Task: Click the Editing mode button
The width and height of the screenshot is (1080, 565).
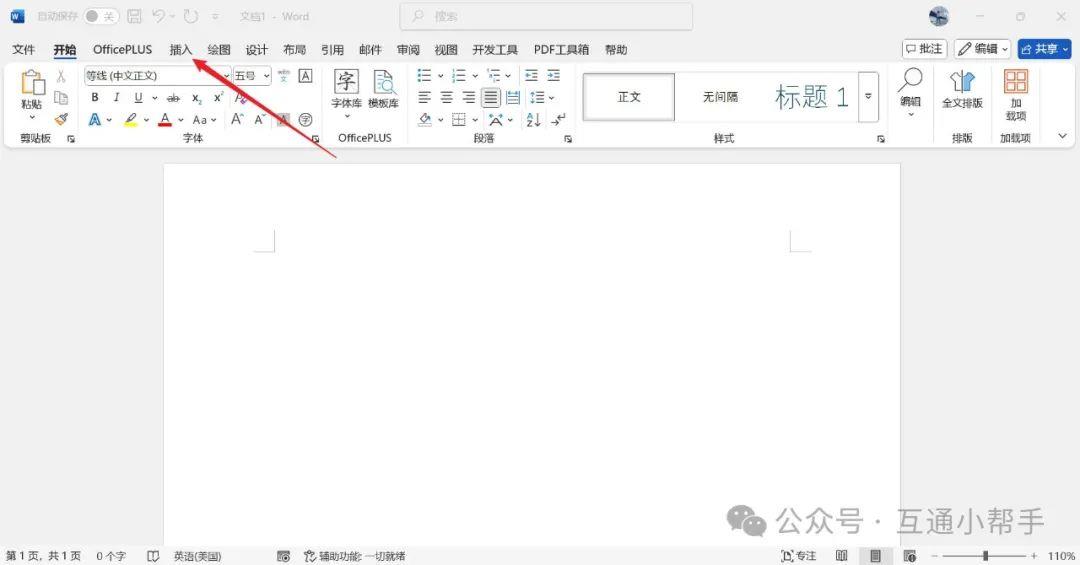Action: point(983,49)
